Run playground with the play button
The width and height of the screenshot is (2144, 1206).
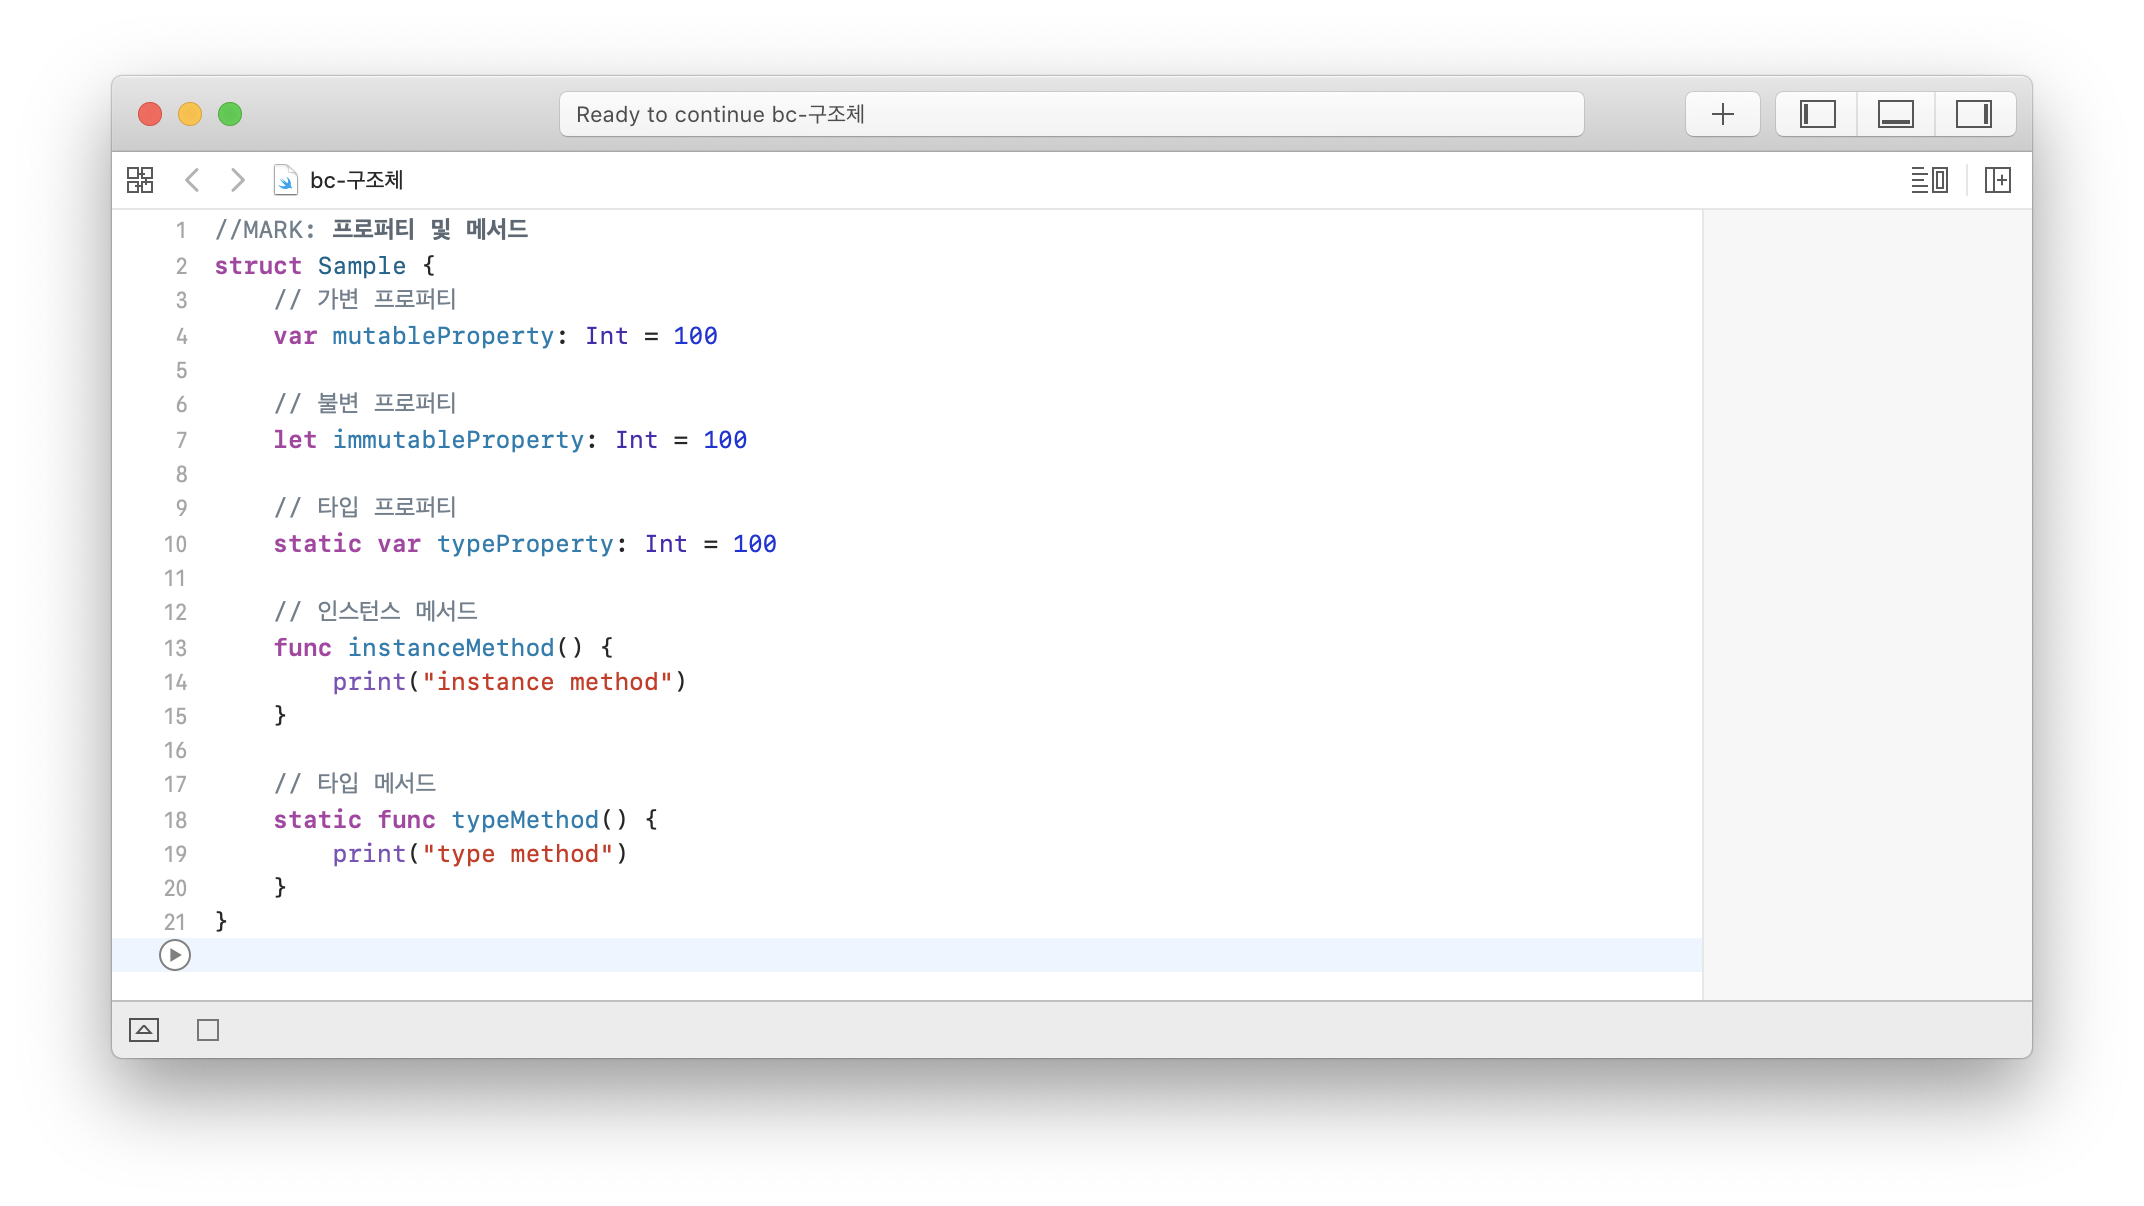click(x=175, y=955)
